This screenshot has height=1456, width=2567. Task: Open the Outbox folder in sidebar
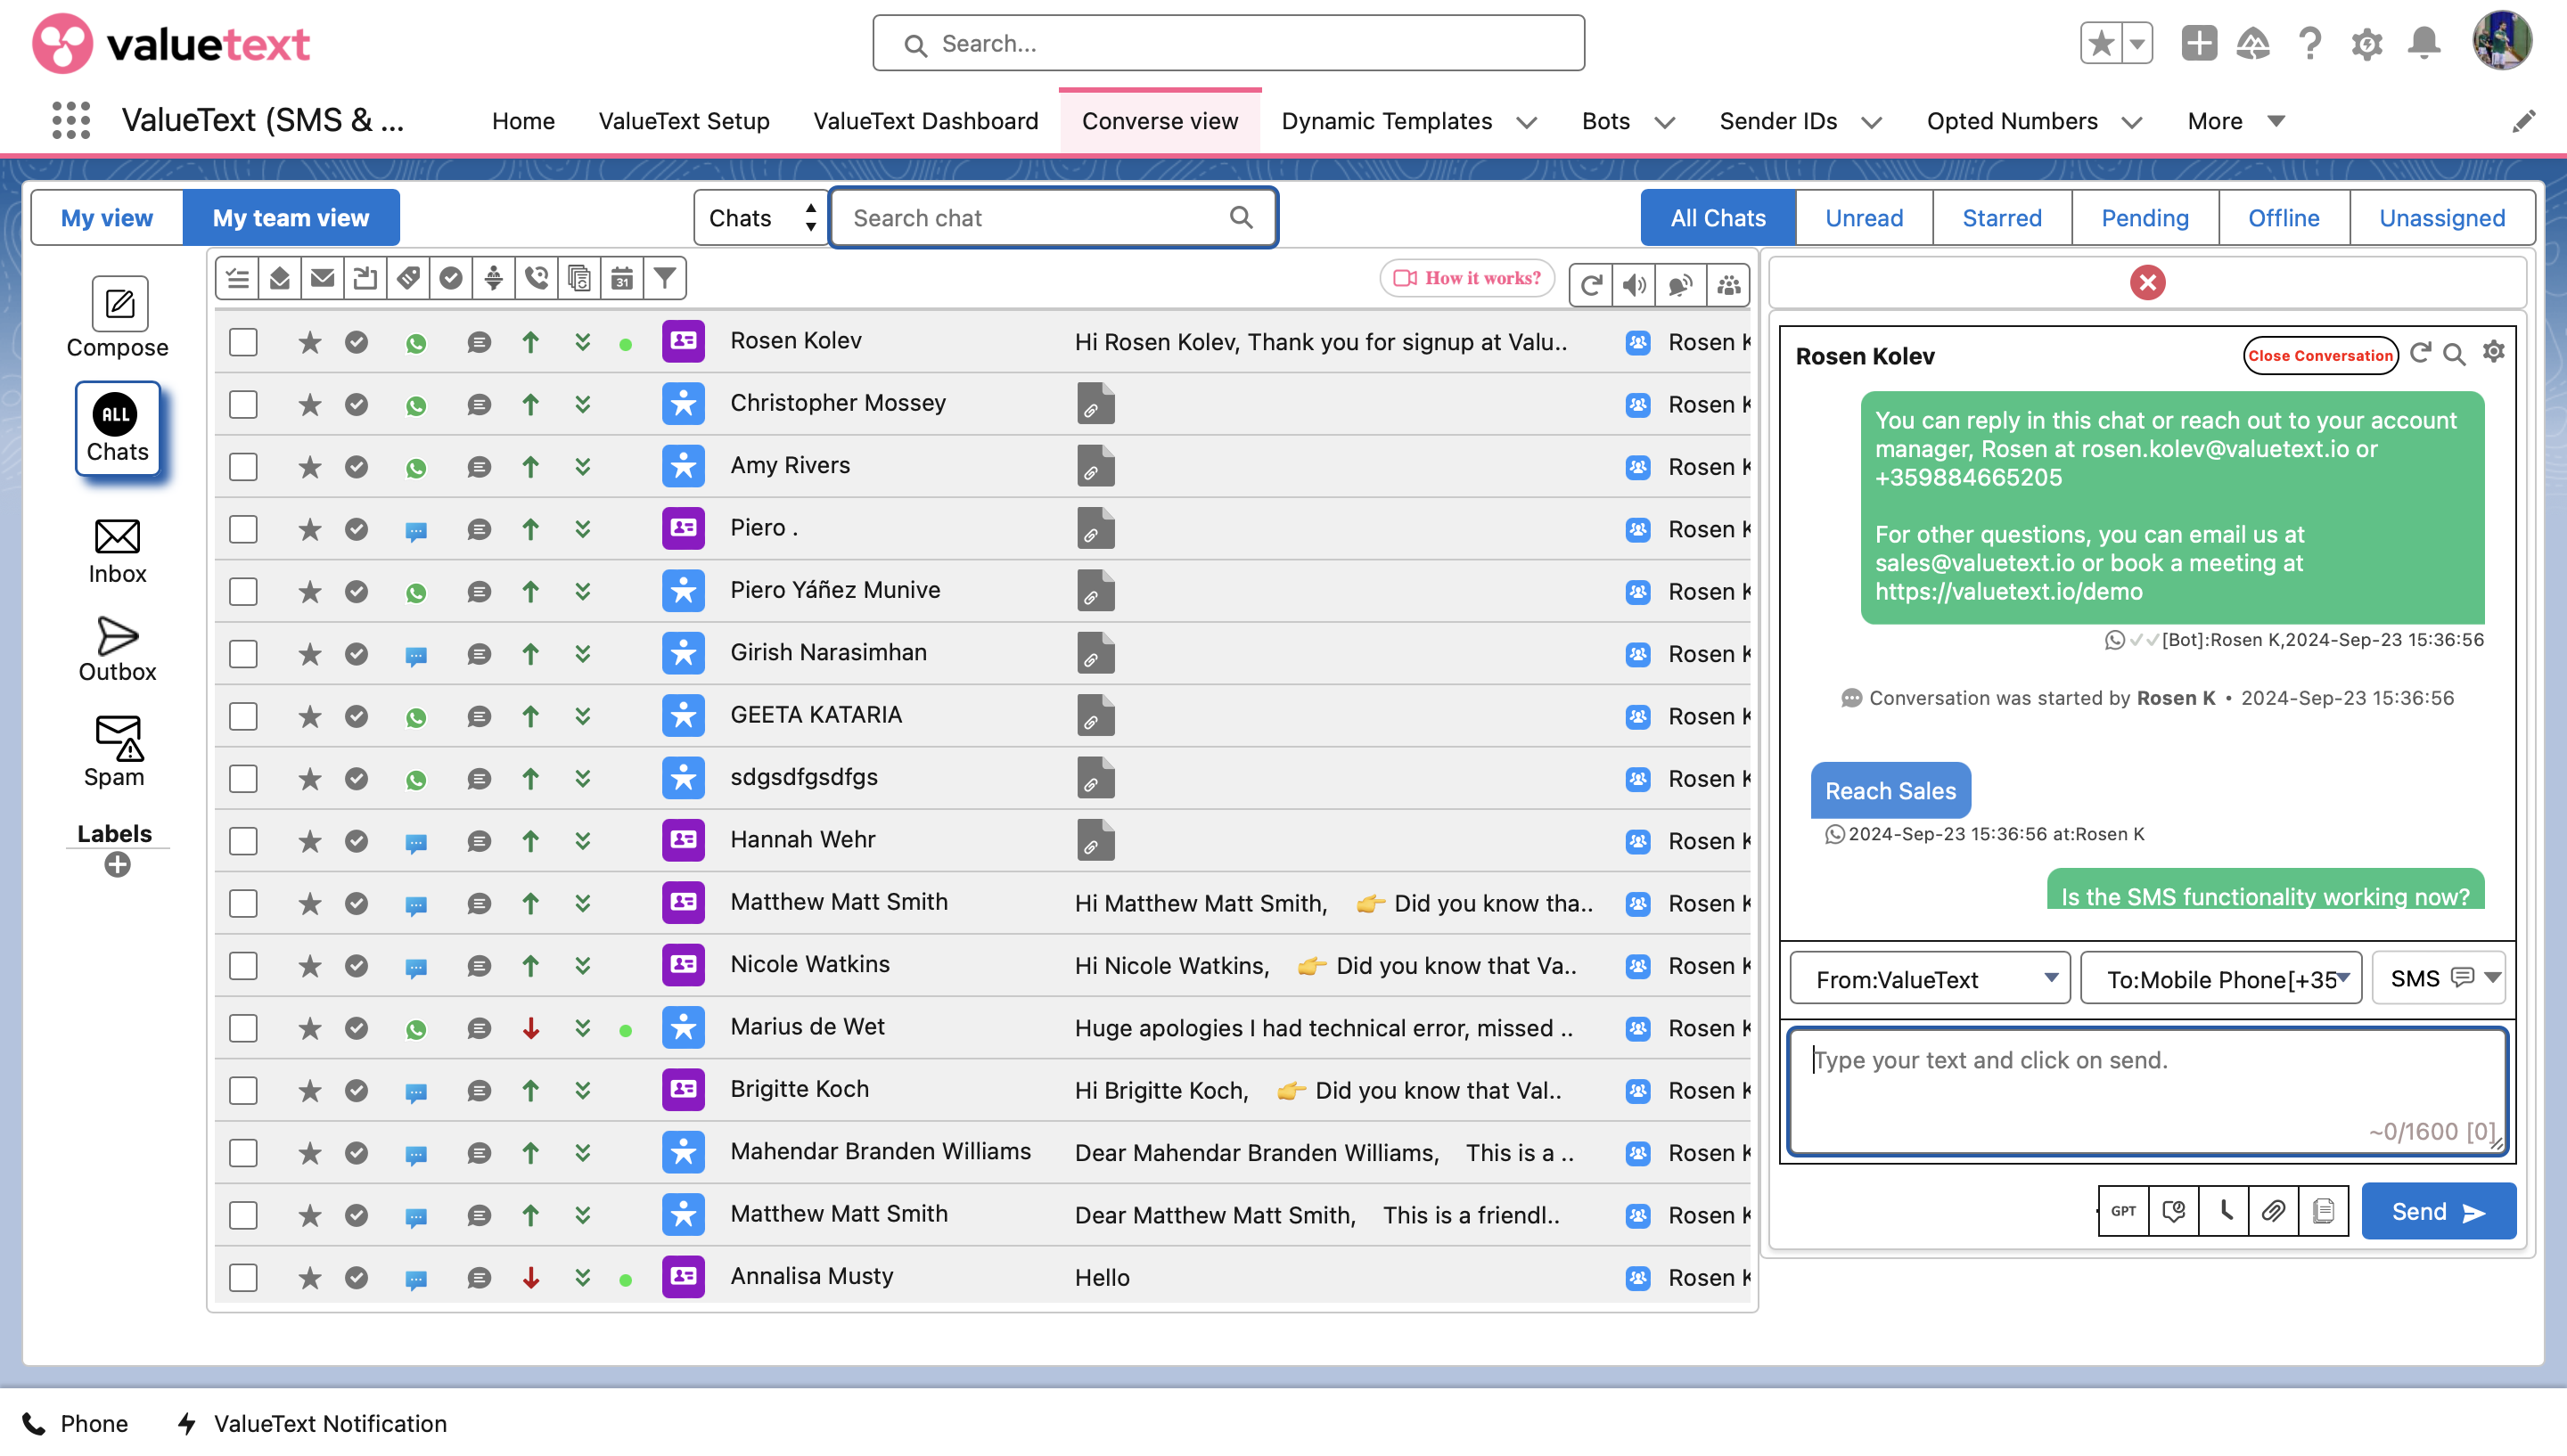(x=117, y=650)
